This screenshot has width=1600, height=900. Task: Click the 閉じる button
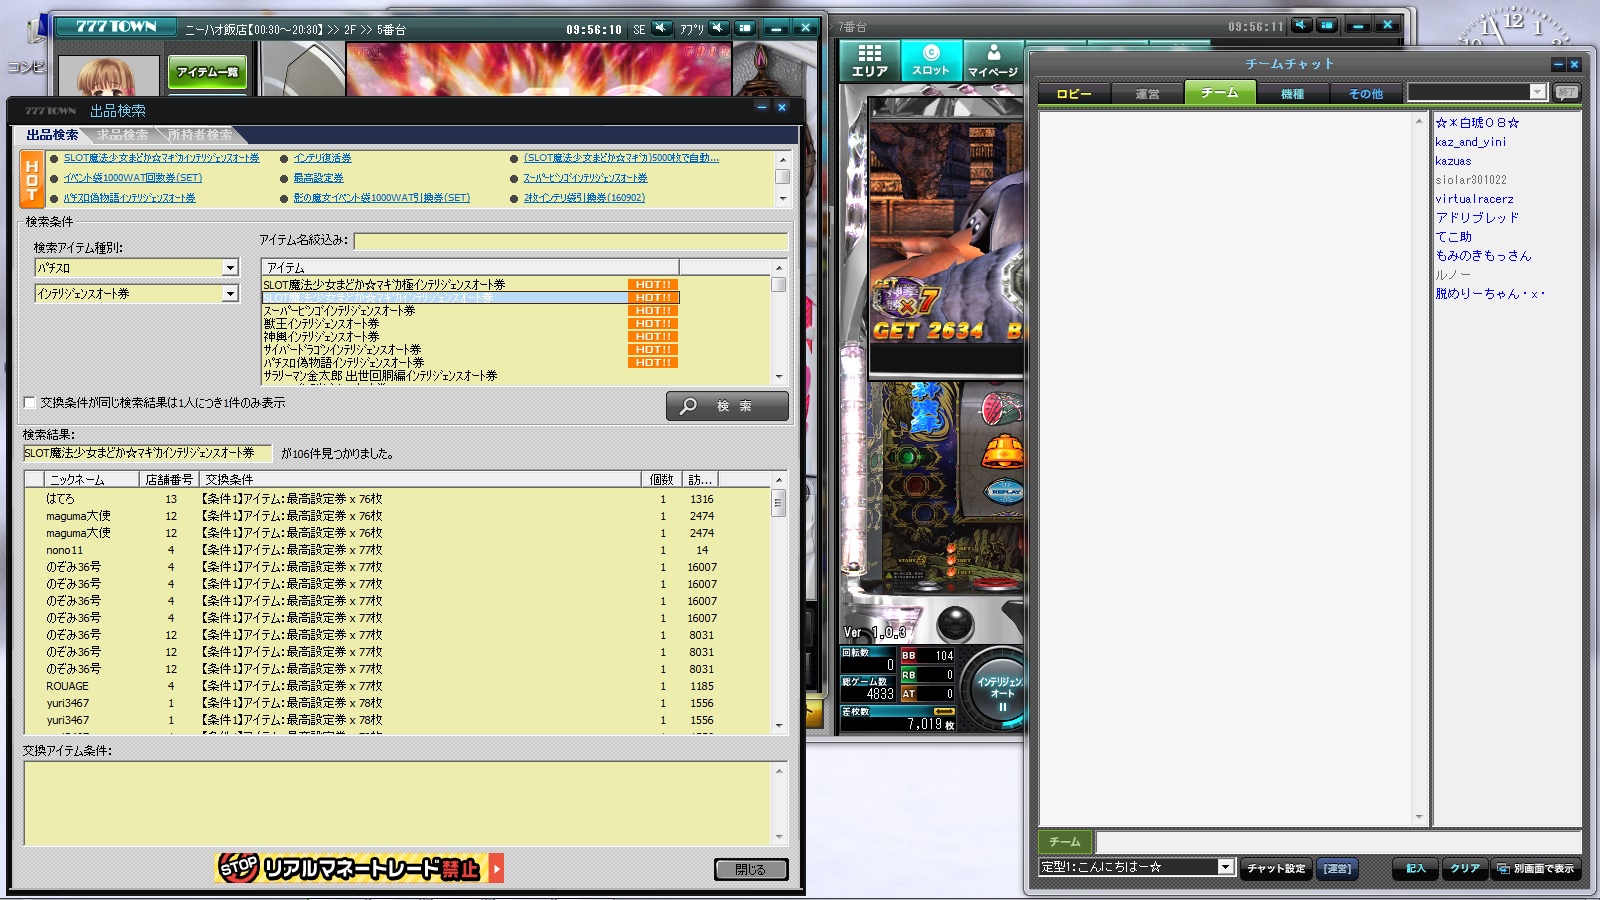coord(751,870)
